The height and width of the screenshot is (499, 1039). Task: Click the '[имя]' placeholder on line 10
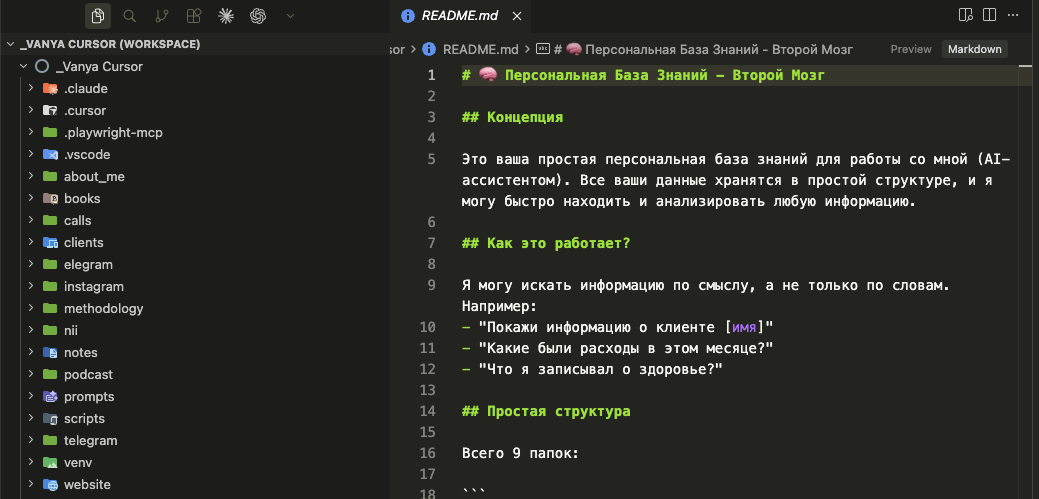click(745, 327)
